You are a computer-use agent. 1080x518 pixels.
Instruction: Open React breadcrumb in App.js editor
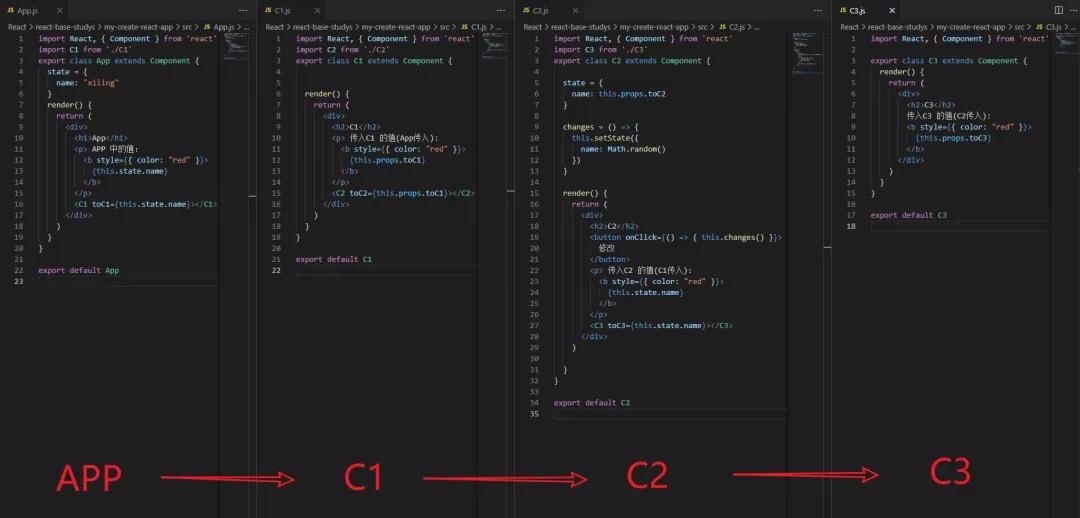[x=17, y=27]
